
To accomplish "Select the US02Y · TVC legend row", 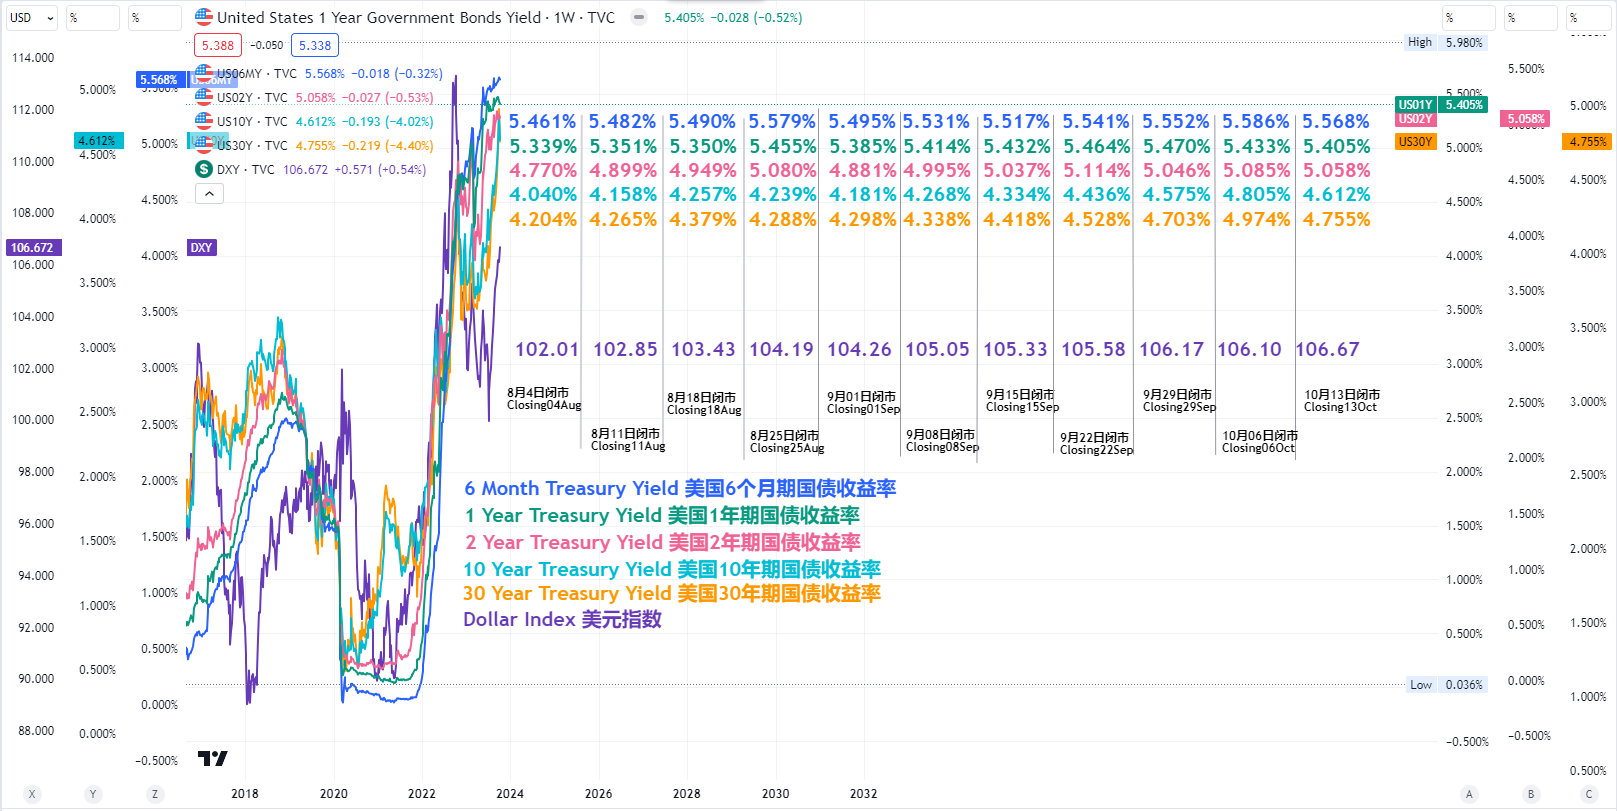I will [x=314, y=98].
